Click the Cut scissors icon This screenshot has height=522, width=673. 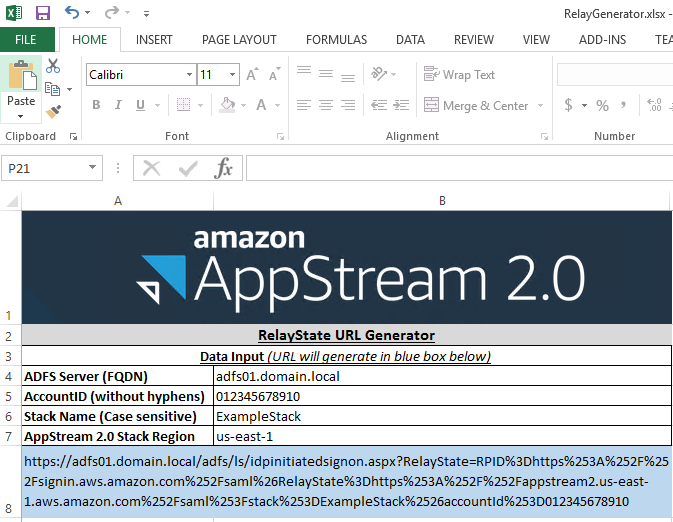point(53,66)
